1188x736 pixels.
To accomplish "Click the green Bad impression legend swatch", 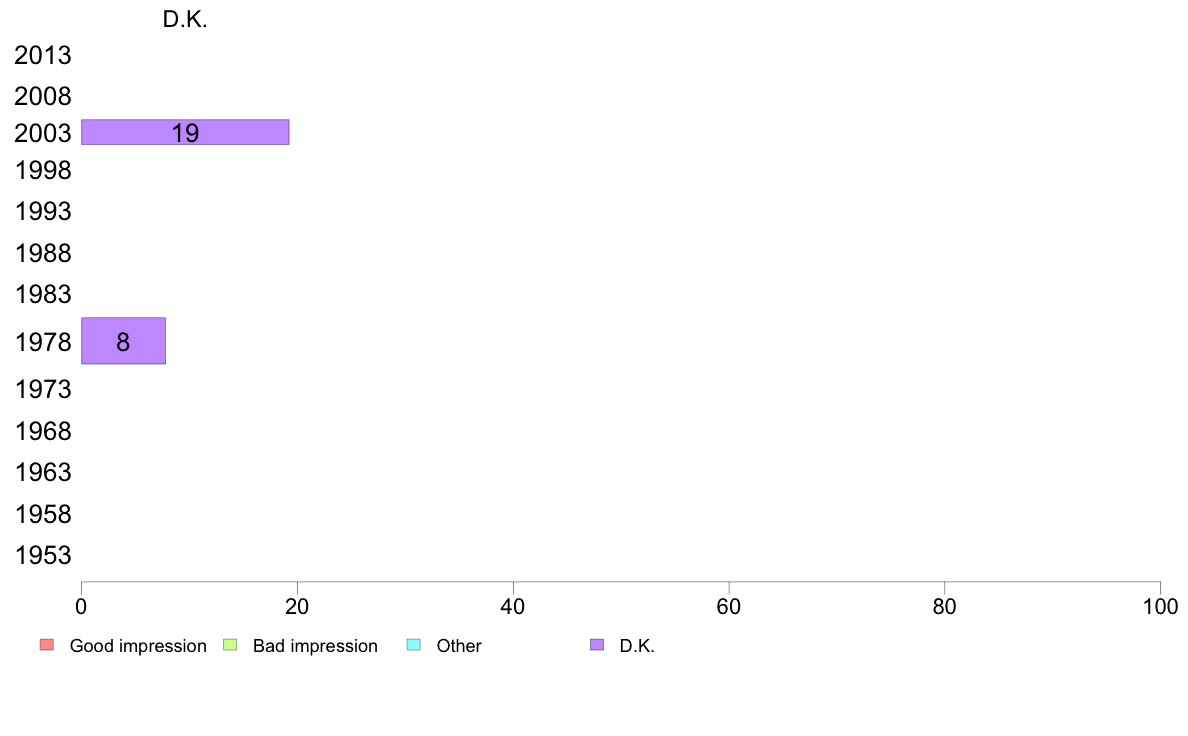I will [230, 645].
